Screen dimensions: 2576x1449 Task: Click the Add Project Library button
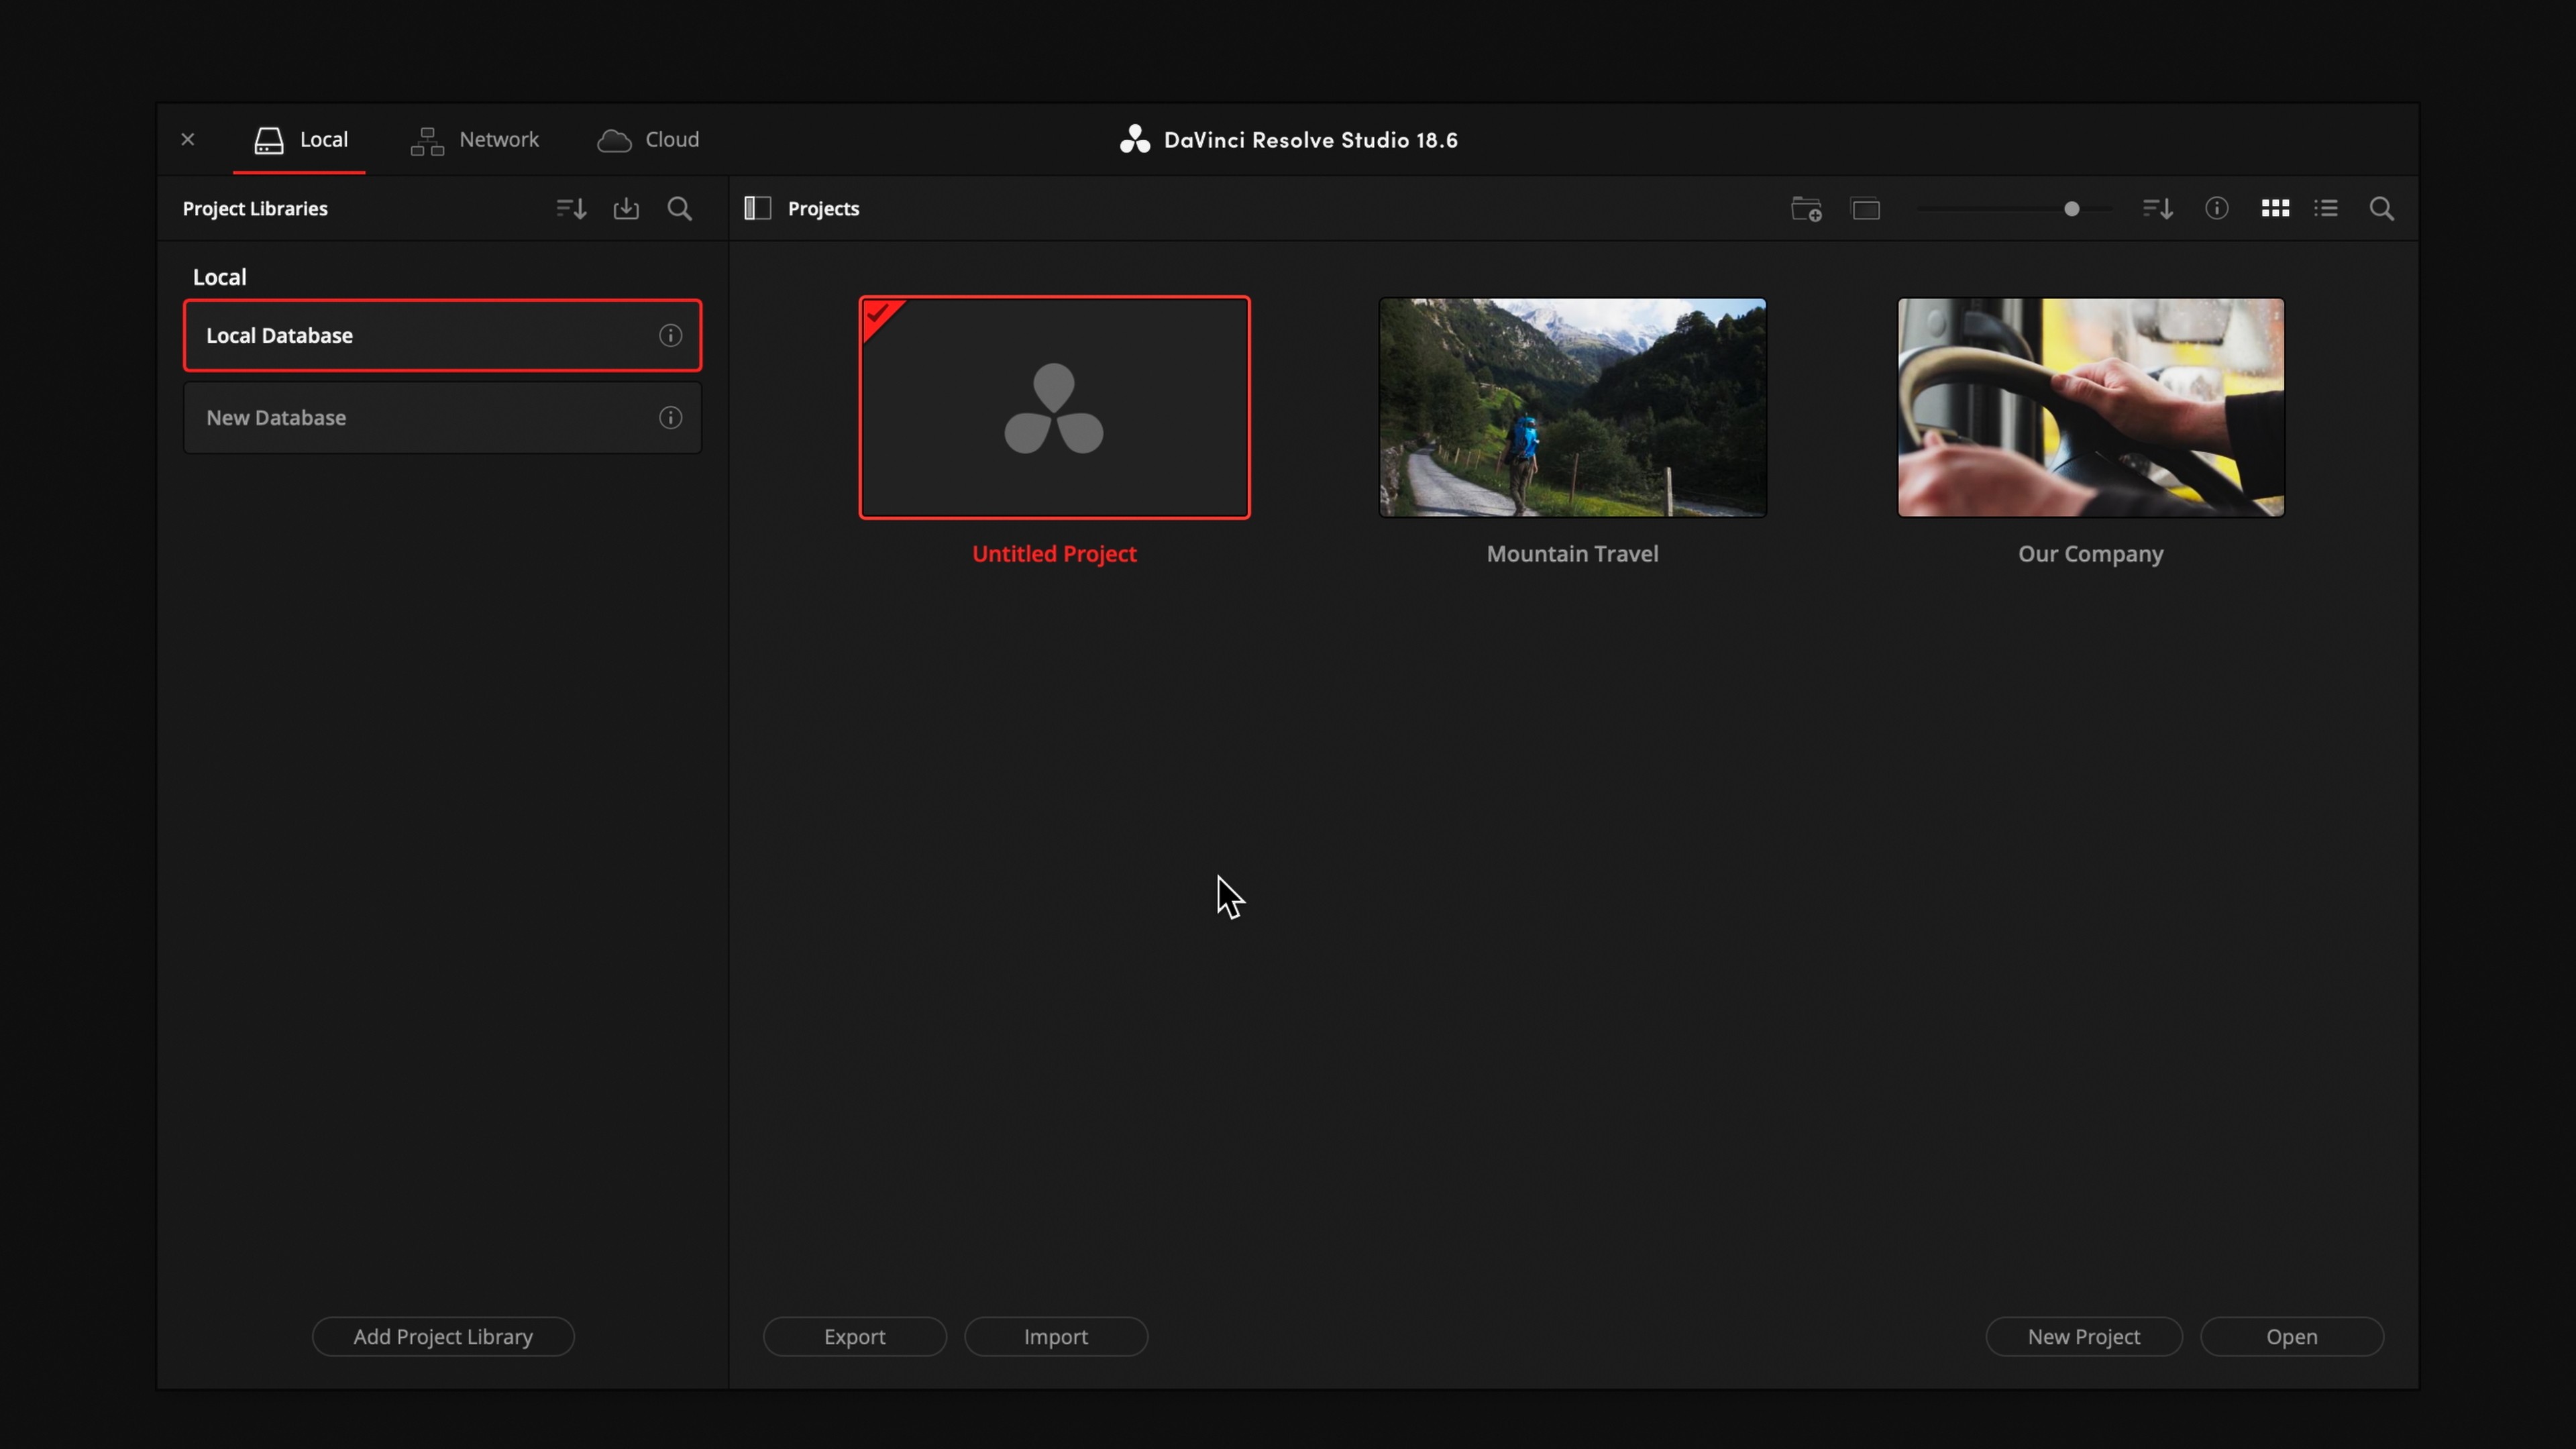pos(443,1337)
